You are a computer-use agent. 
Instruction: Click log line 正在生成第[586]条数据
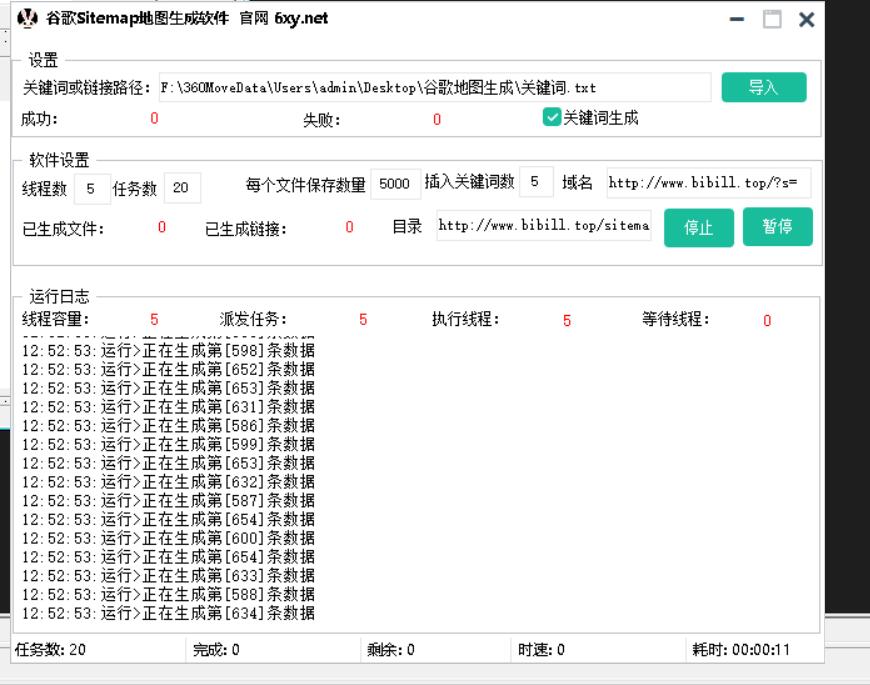click(x=168, y=425)
